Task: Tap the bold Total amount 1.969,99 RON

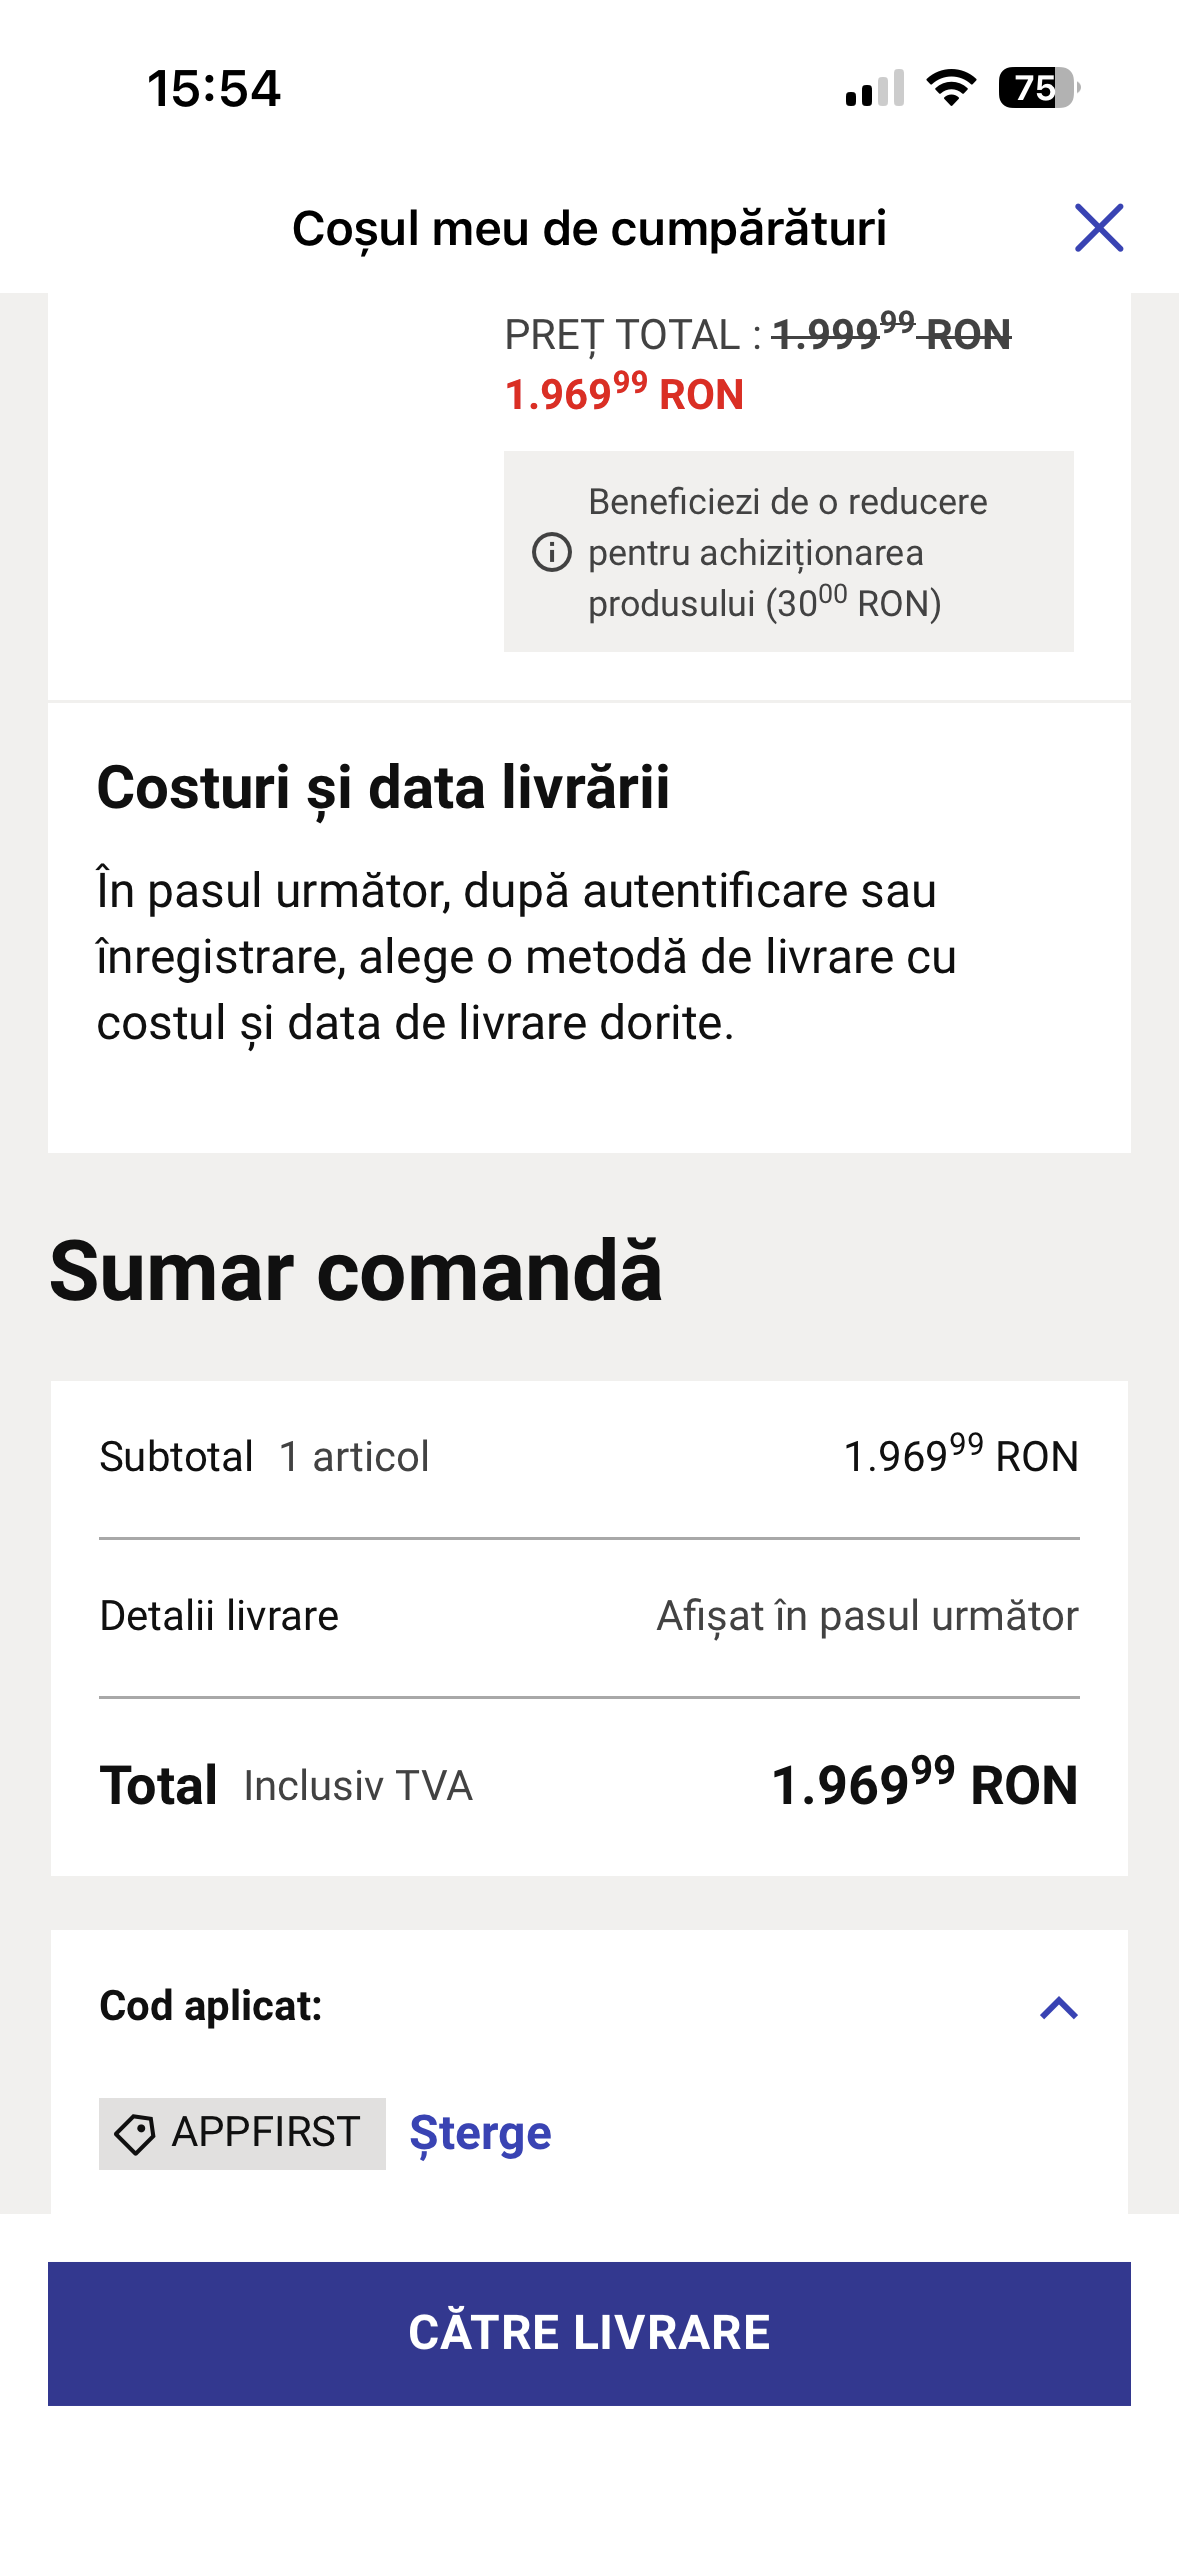Action: [924, 1785]
